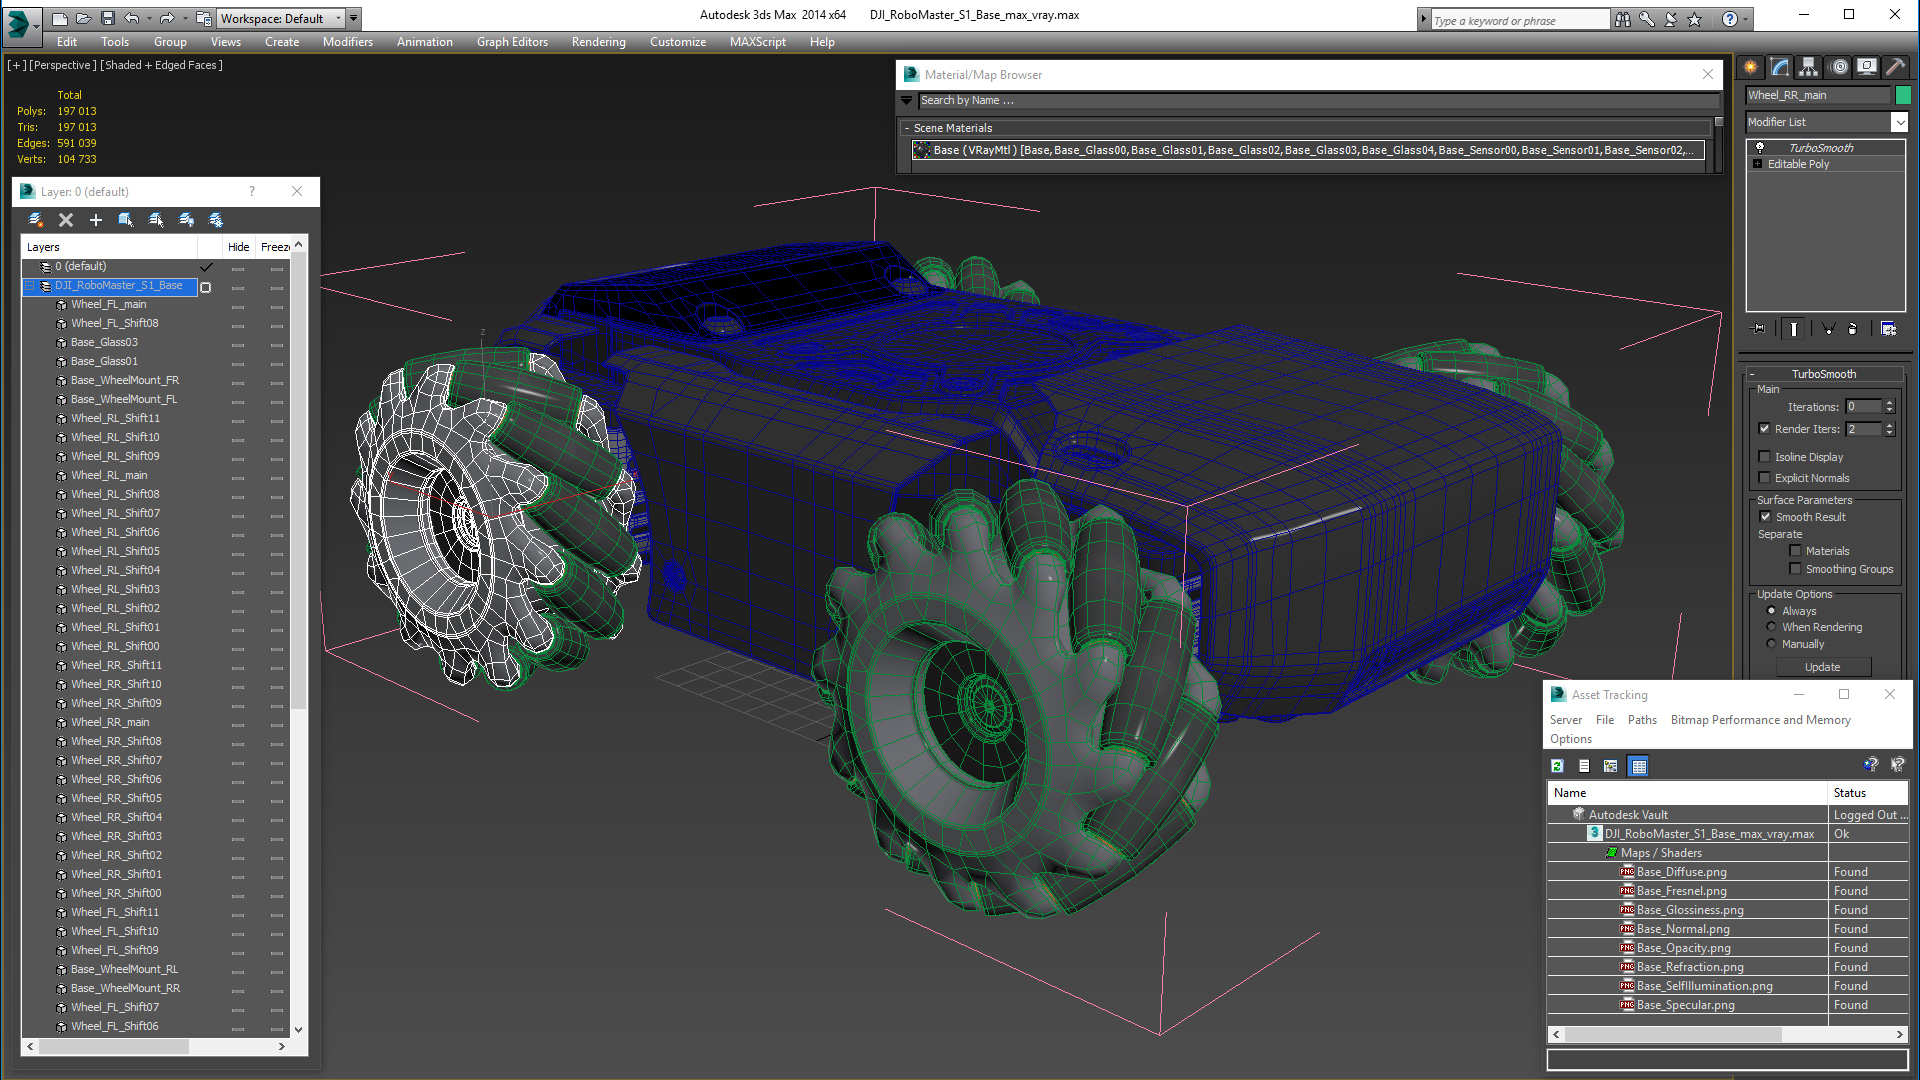Open the green object color swatch
Screen dimensions: 1920x1080
point(1903,95)
